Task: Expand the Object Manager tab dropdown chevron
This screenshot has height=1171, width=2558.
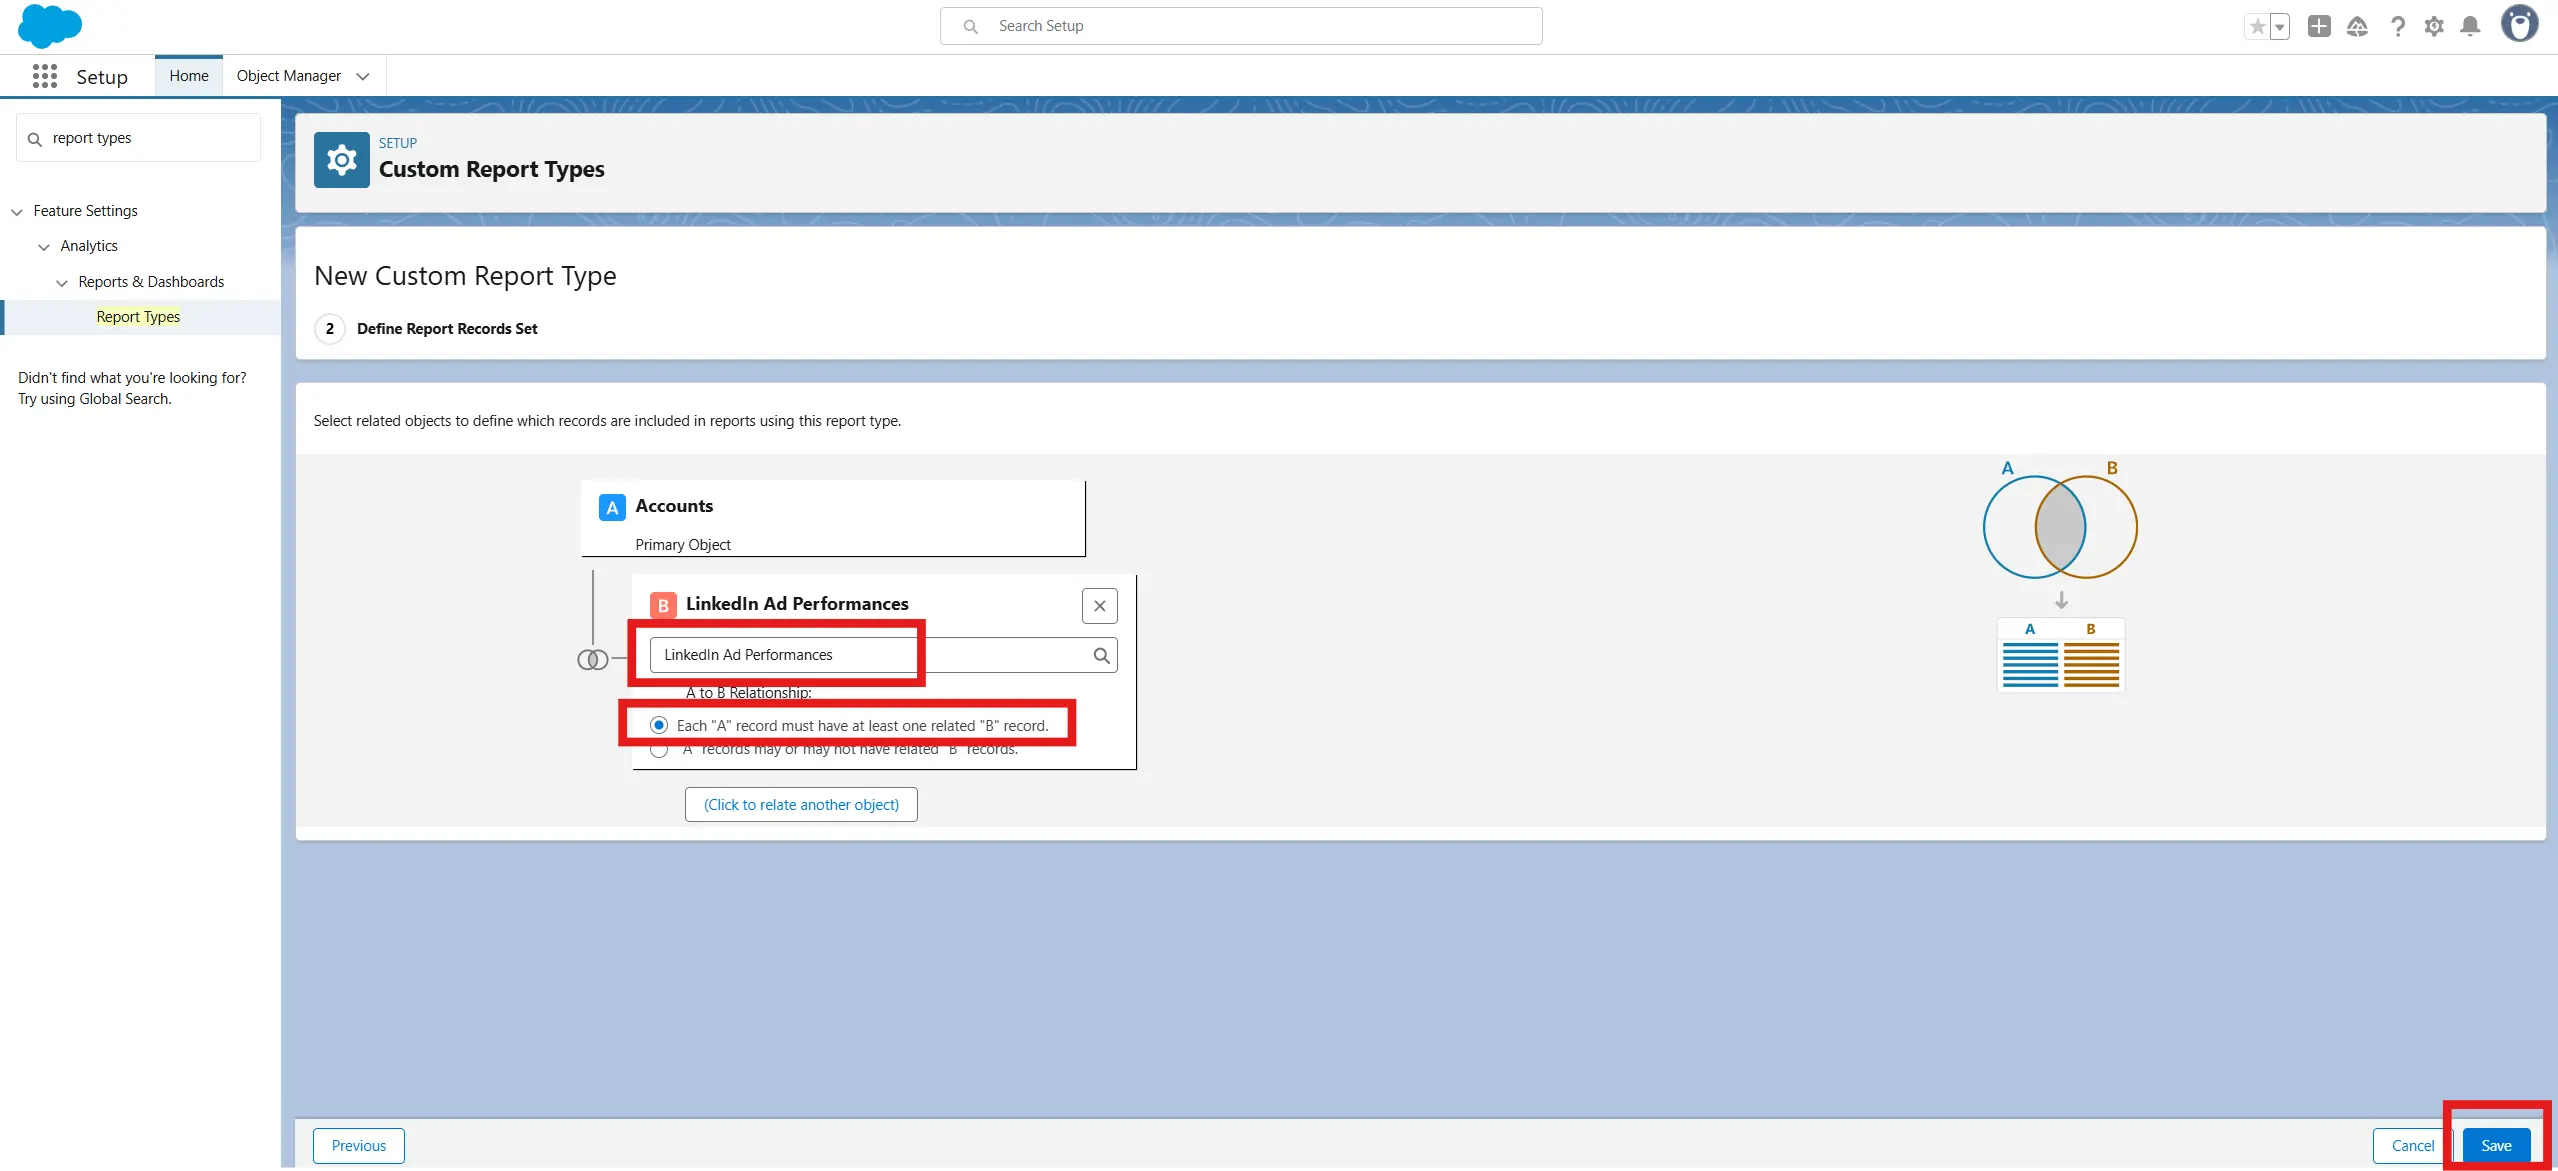Action: point(363,76)
